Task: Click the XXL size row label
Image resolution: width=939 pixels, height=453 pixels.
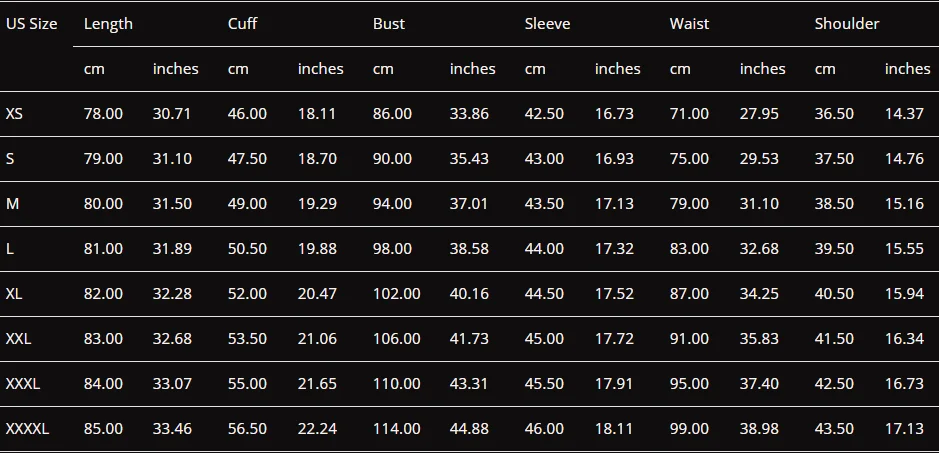Action: pos(19,339)
